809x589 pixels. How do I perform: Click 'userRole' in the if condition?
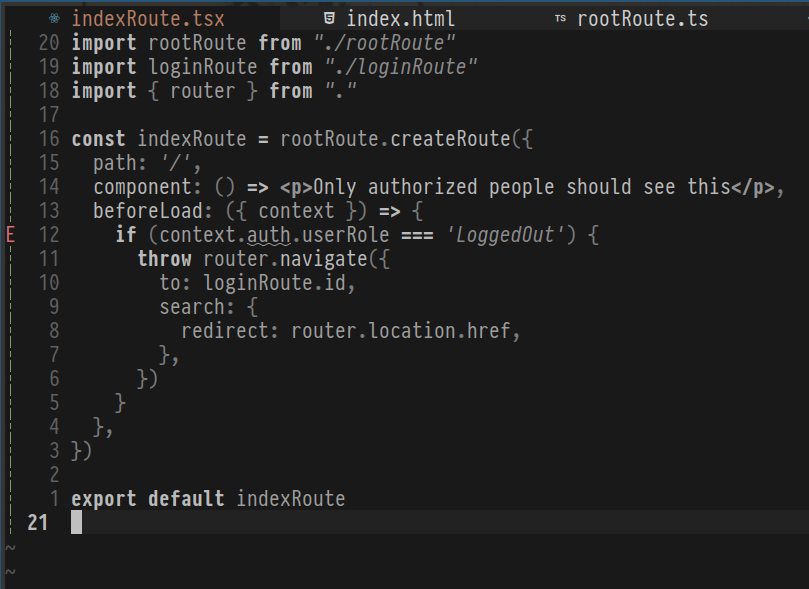coord(345,235)
